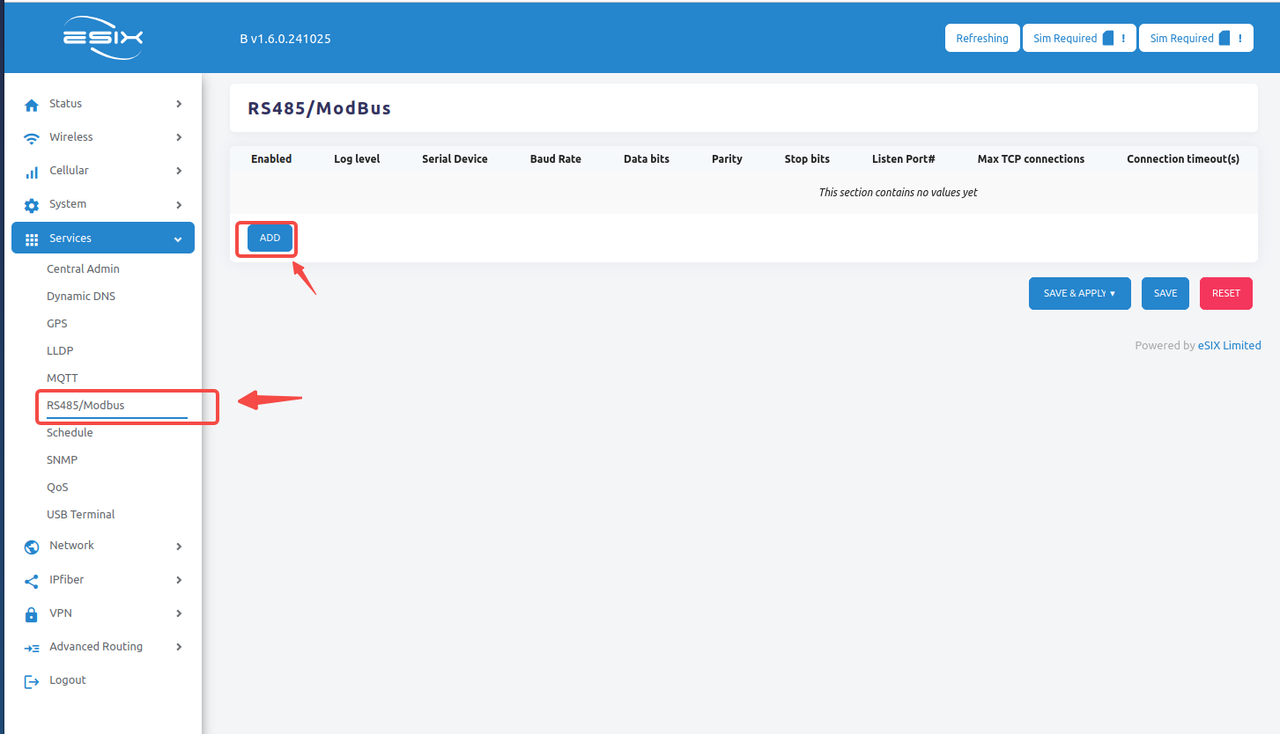Click the Logout exit icon
Screen dimensions: 1280x734
31,681
